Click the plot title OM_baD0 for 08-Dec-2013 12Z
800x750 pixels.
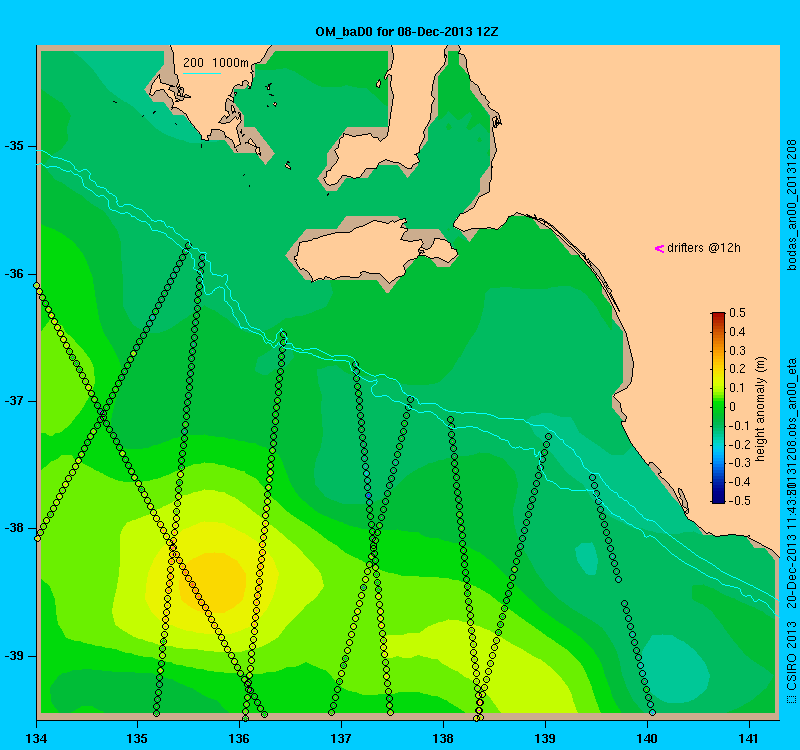pyautogui.click(x=407, y=32)
